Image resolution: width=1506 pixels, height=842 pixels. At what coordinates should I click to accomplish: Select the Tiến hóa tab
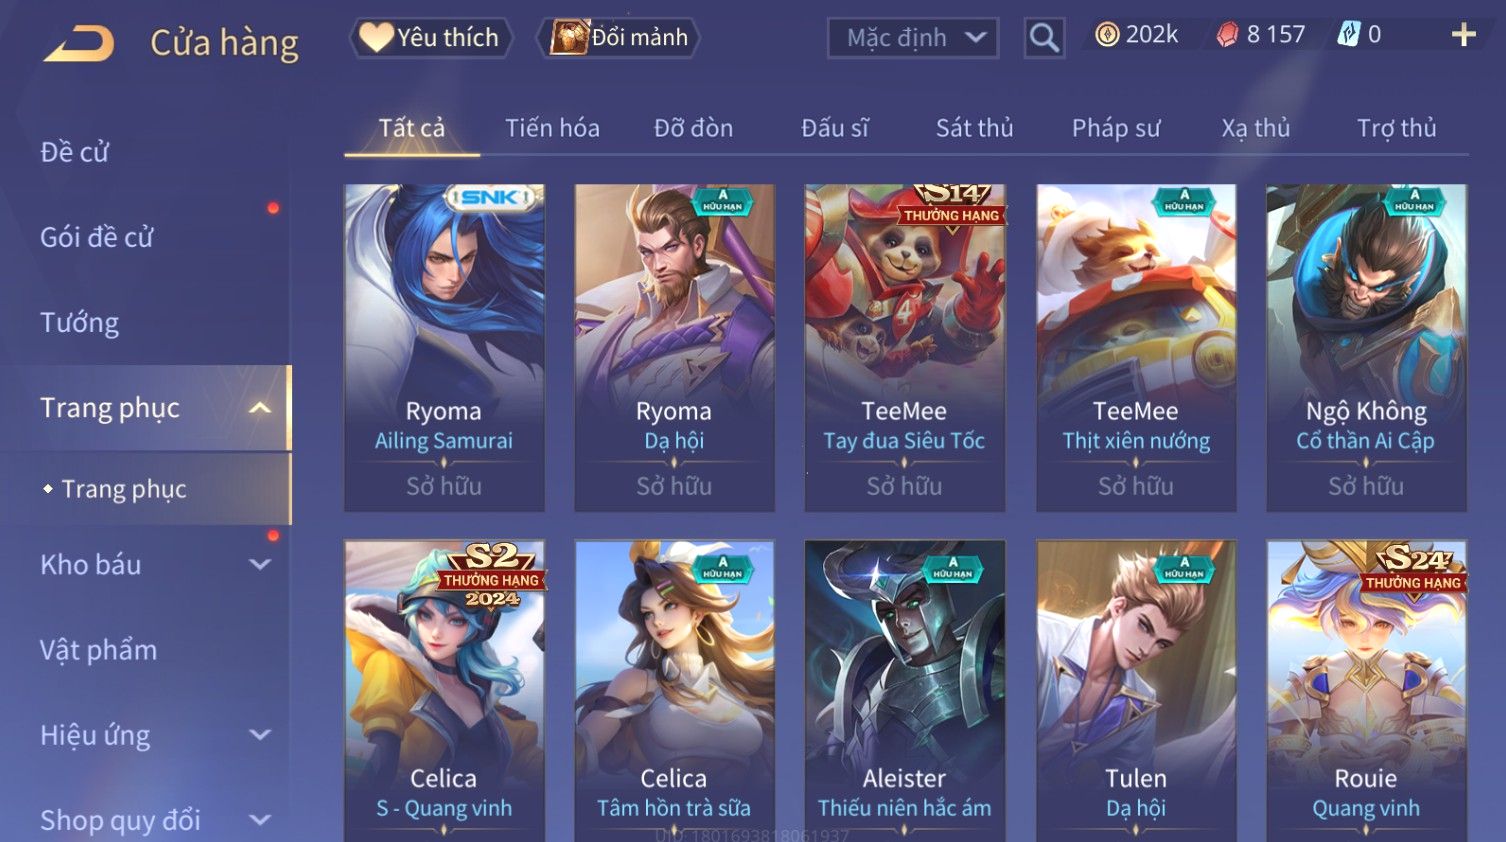coord(552,128)
